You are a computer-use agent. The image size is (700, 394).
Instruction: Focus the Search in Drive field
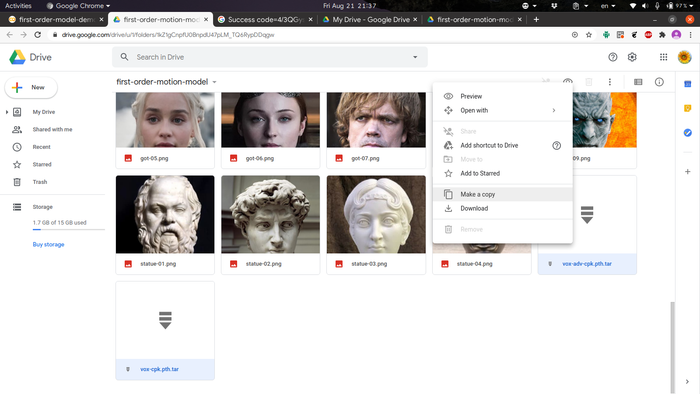point(270,57)
